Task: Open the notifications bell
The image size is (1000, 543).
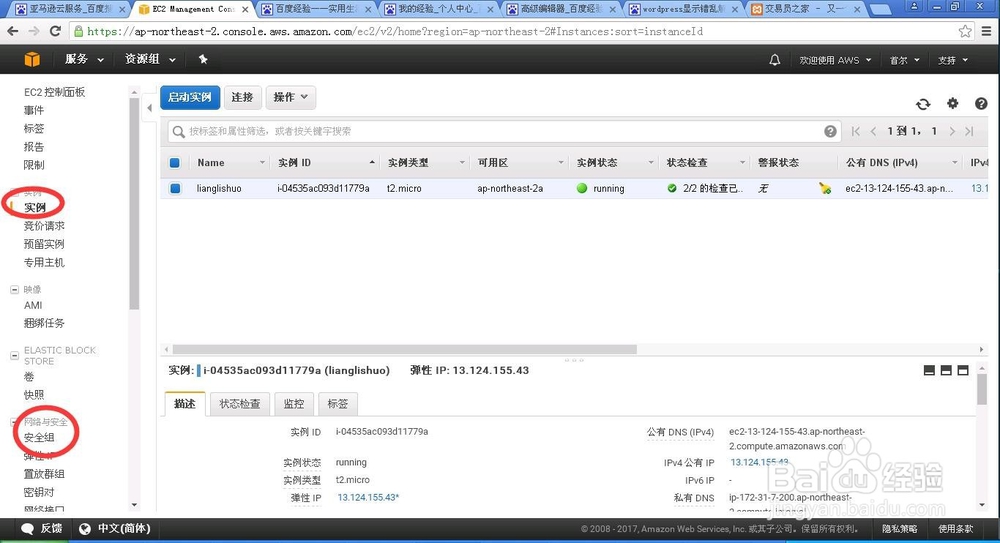Action: pos(774,60)
